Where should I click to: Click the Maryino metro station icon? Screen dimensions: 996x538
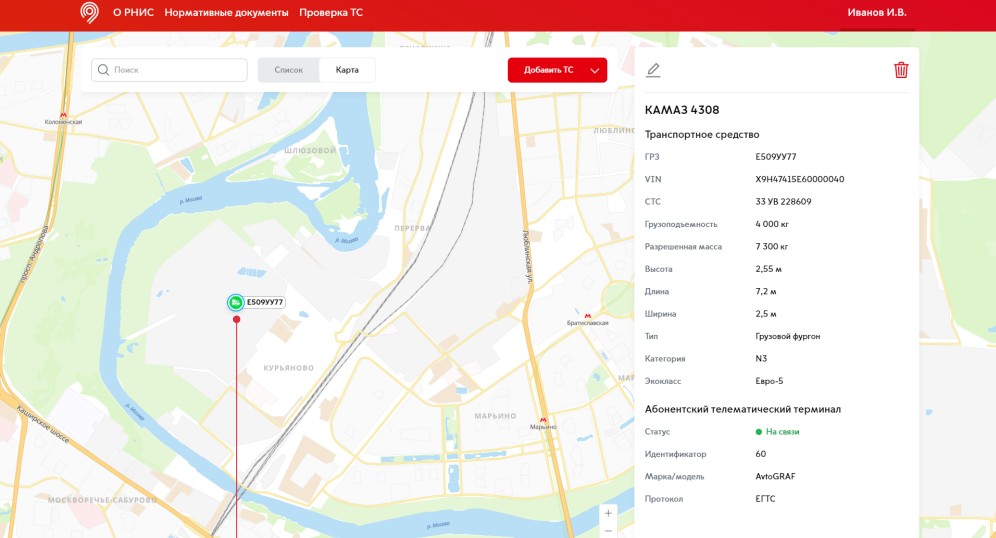(x=542, y=420)
